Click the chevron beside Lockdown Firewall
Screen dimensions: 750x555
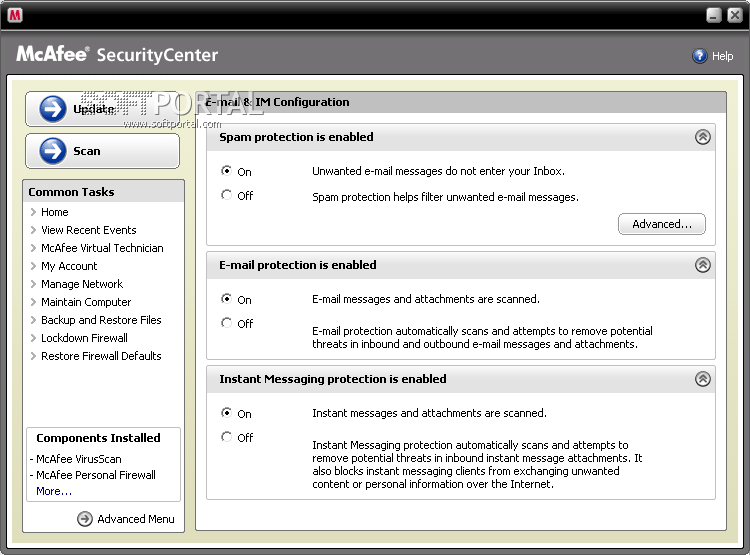33,338
